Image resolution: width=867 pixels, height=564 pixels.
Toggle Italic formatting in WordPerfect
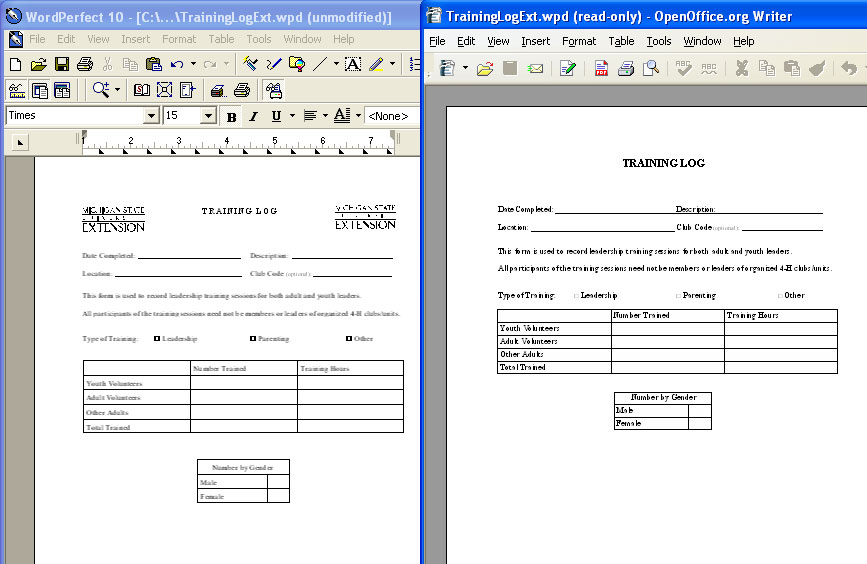tap(253, 116)
